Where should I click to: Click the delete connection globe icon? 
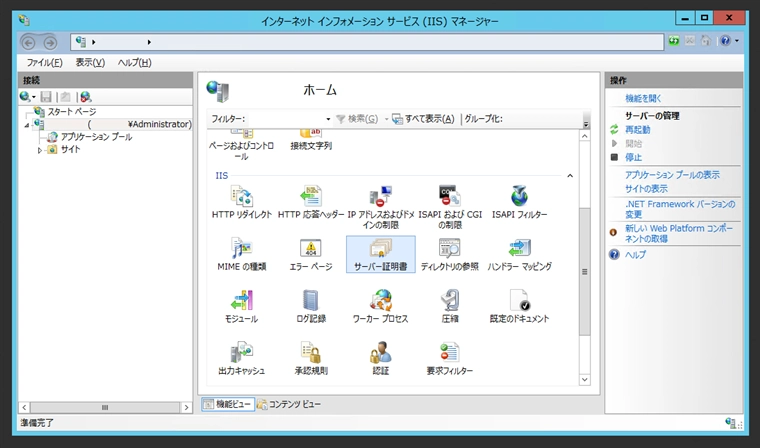[x=86, y=96]
